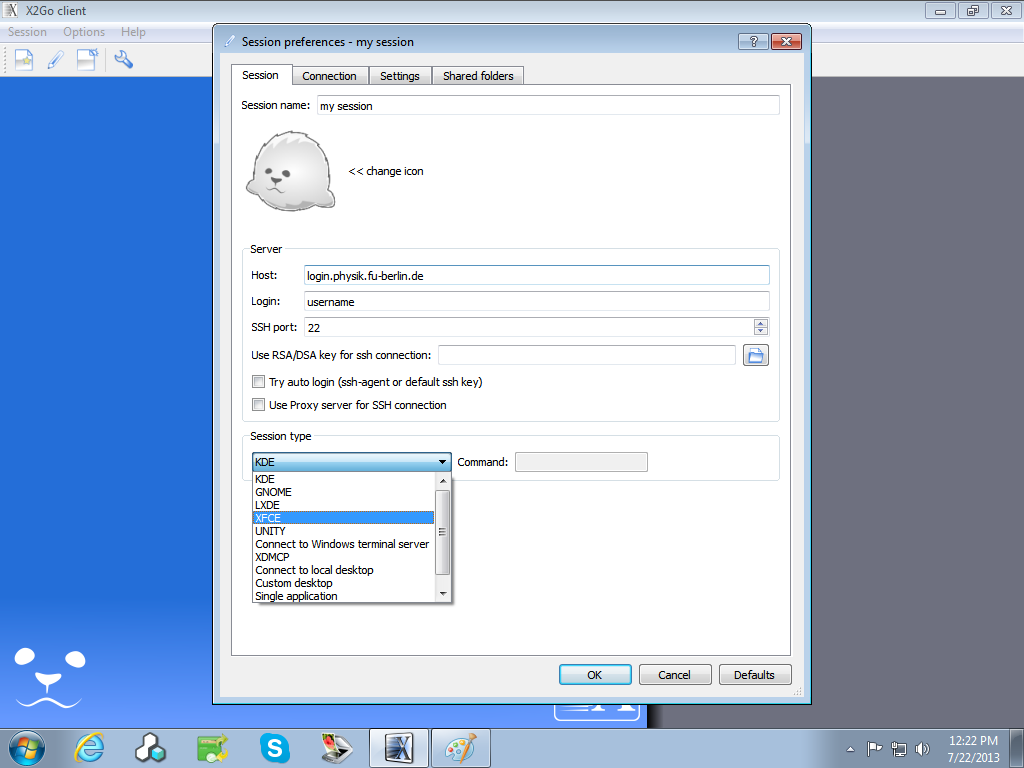The image size is (1024, 768).
Task: Click the session type list scrollbar
Action: pyautogui.click(x=443, y=532)
